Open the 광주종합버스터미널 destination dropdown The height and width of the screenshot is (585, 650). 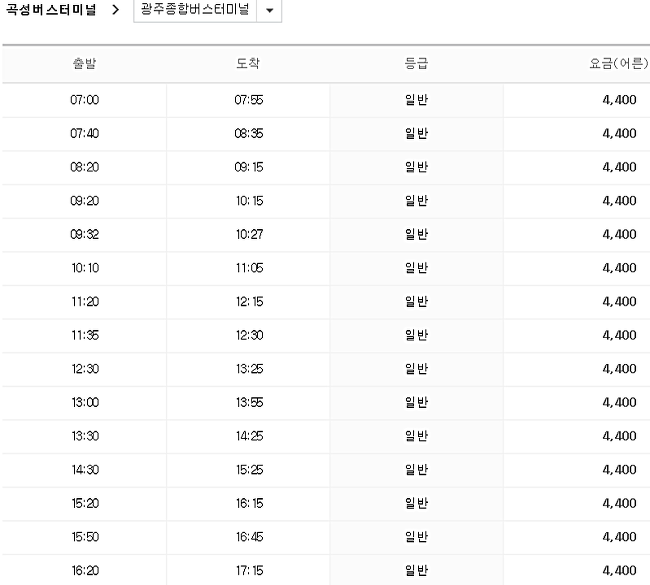pos(207,10)
